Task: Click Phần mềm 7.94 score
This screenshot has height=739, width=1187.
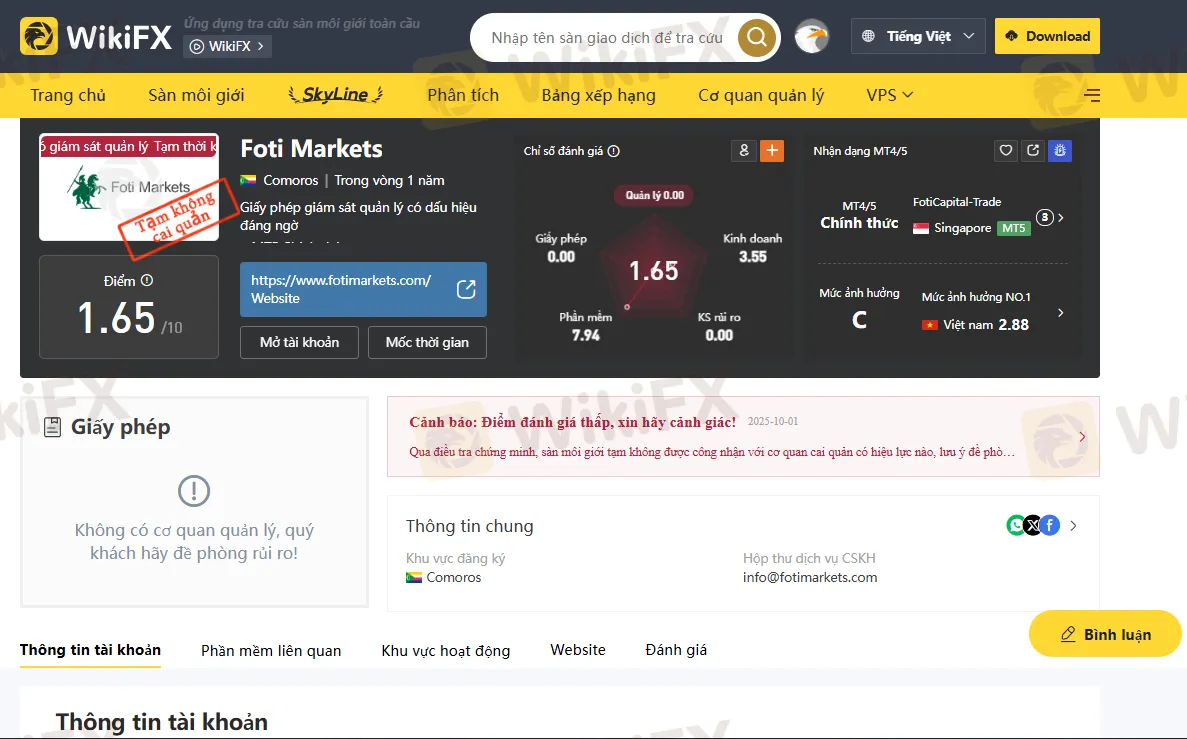Action: (586, 326)
